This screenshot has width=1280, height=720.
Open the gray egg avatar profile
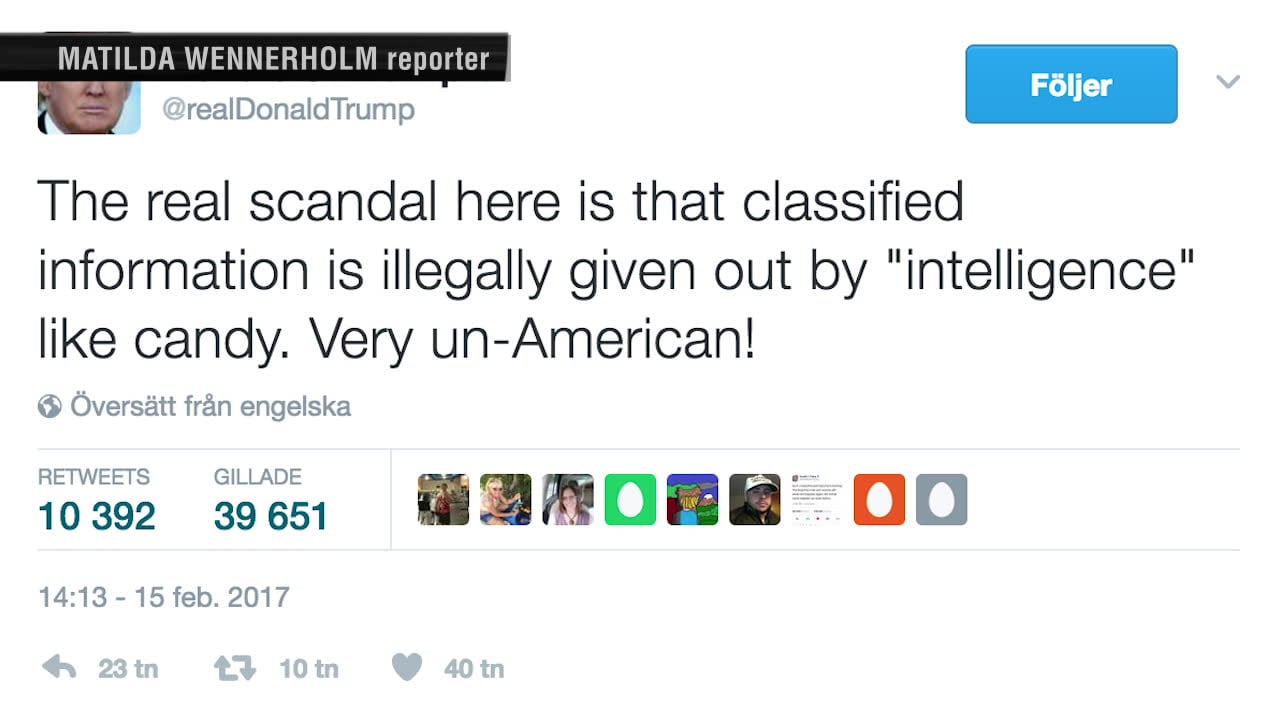[941, 499]
